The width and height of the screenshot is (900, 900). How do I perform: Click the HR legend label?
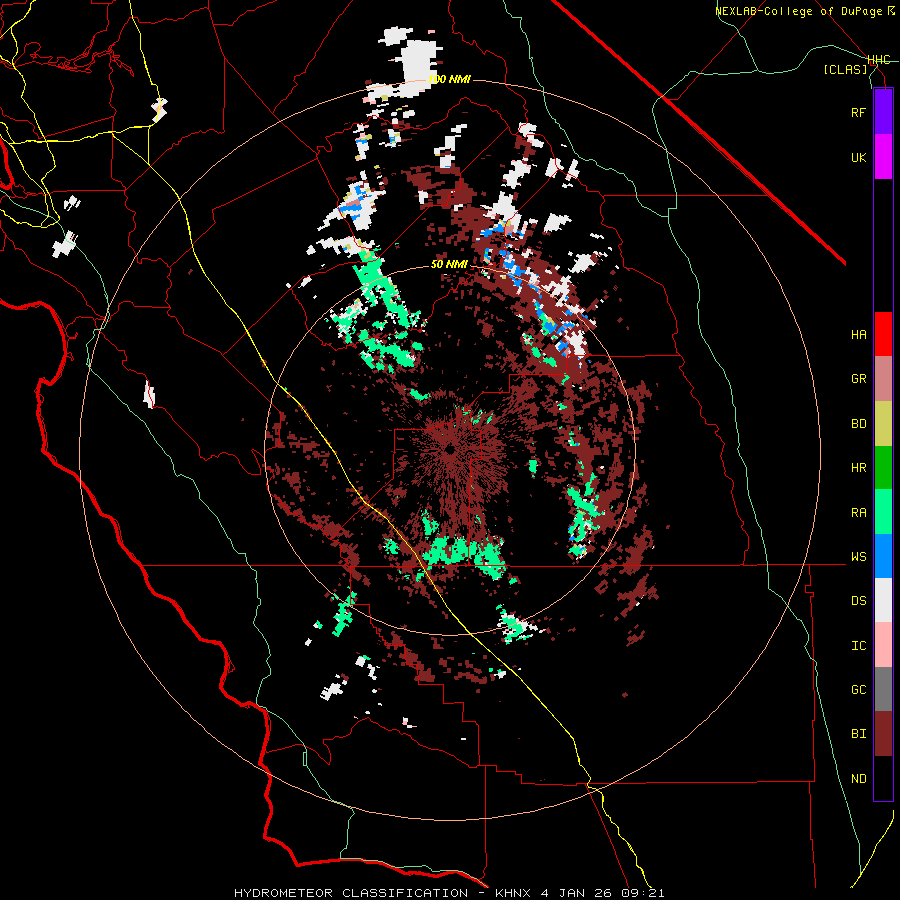858,468
